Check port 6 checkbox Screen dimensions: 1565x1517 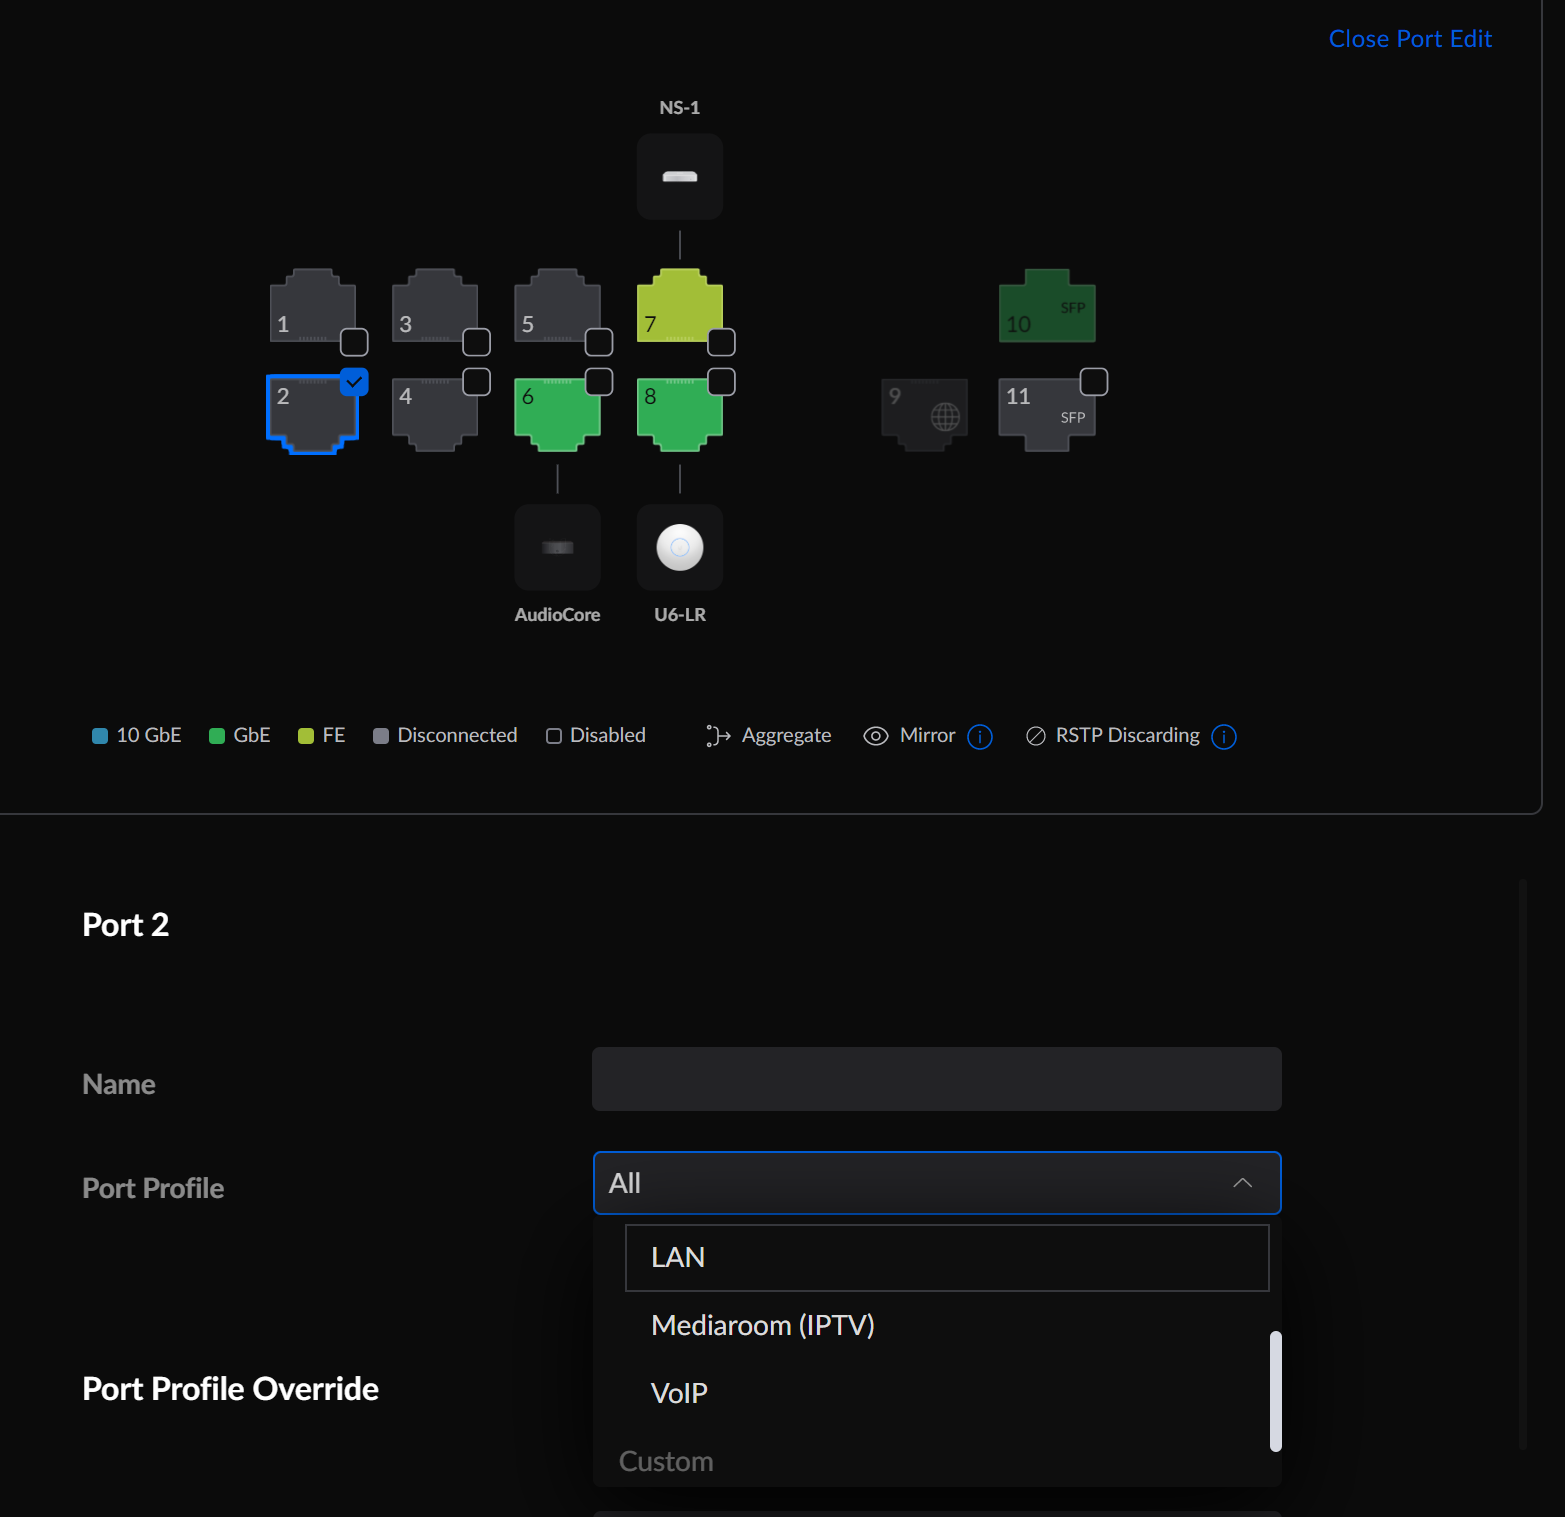coord(599,382)
